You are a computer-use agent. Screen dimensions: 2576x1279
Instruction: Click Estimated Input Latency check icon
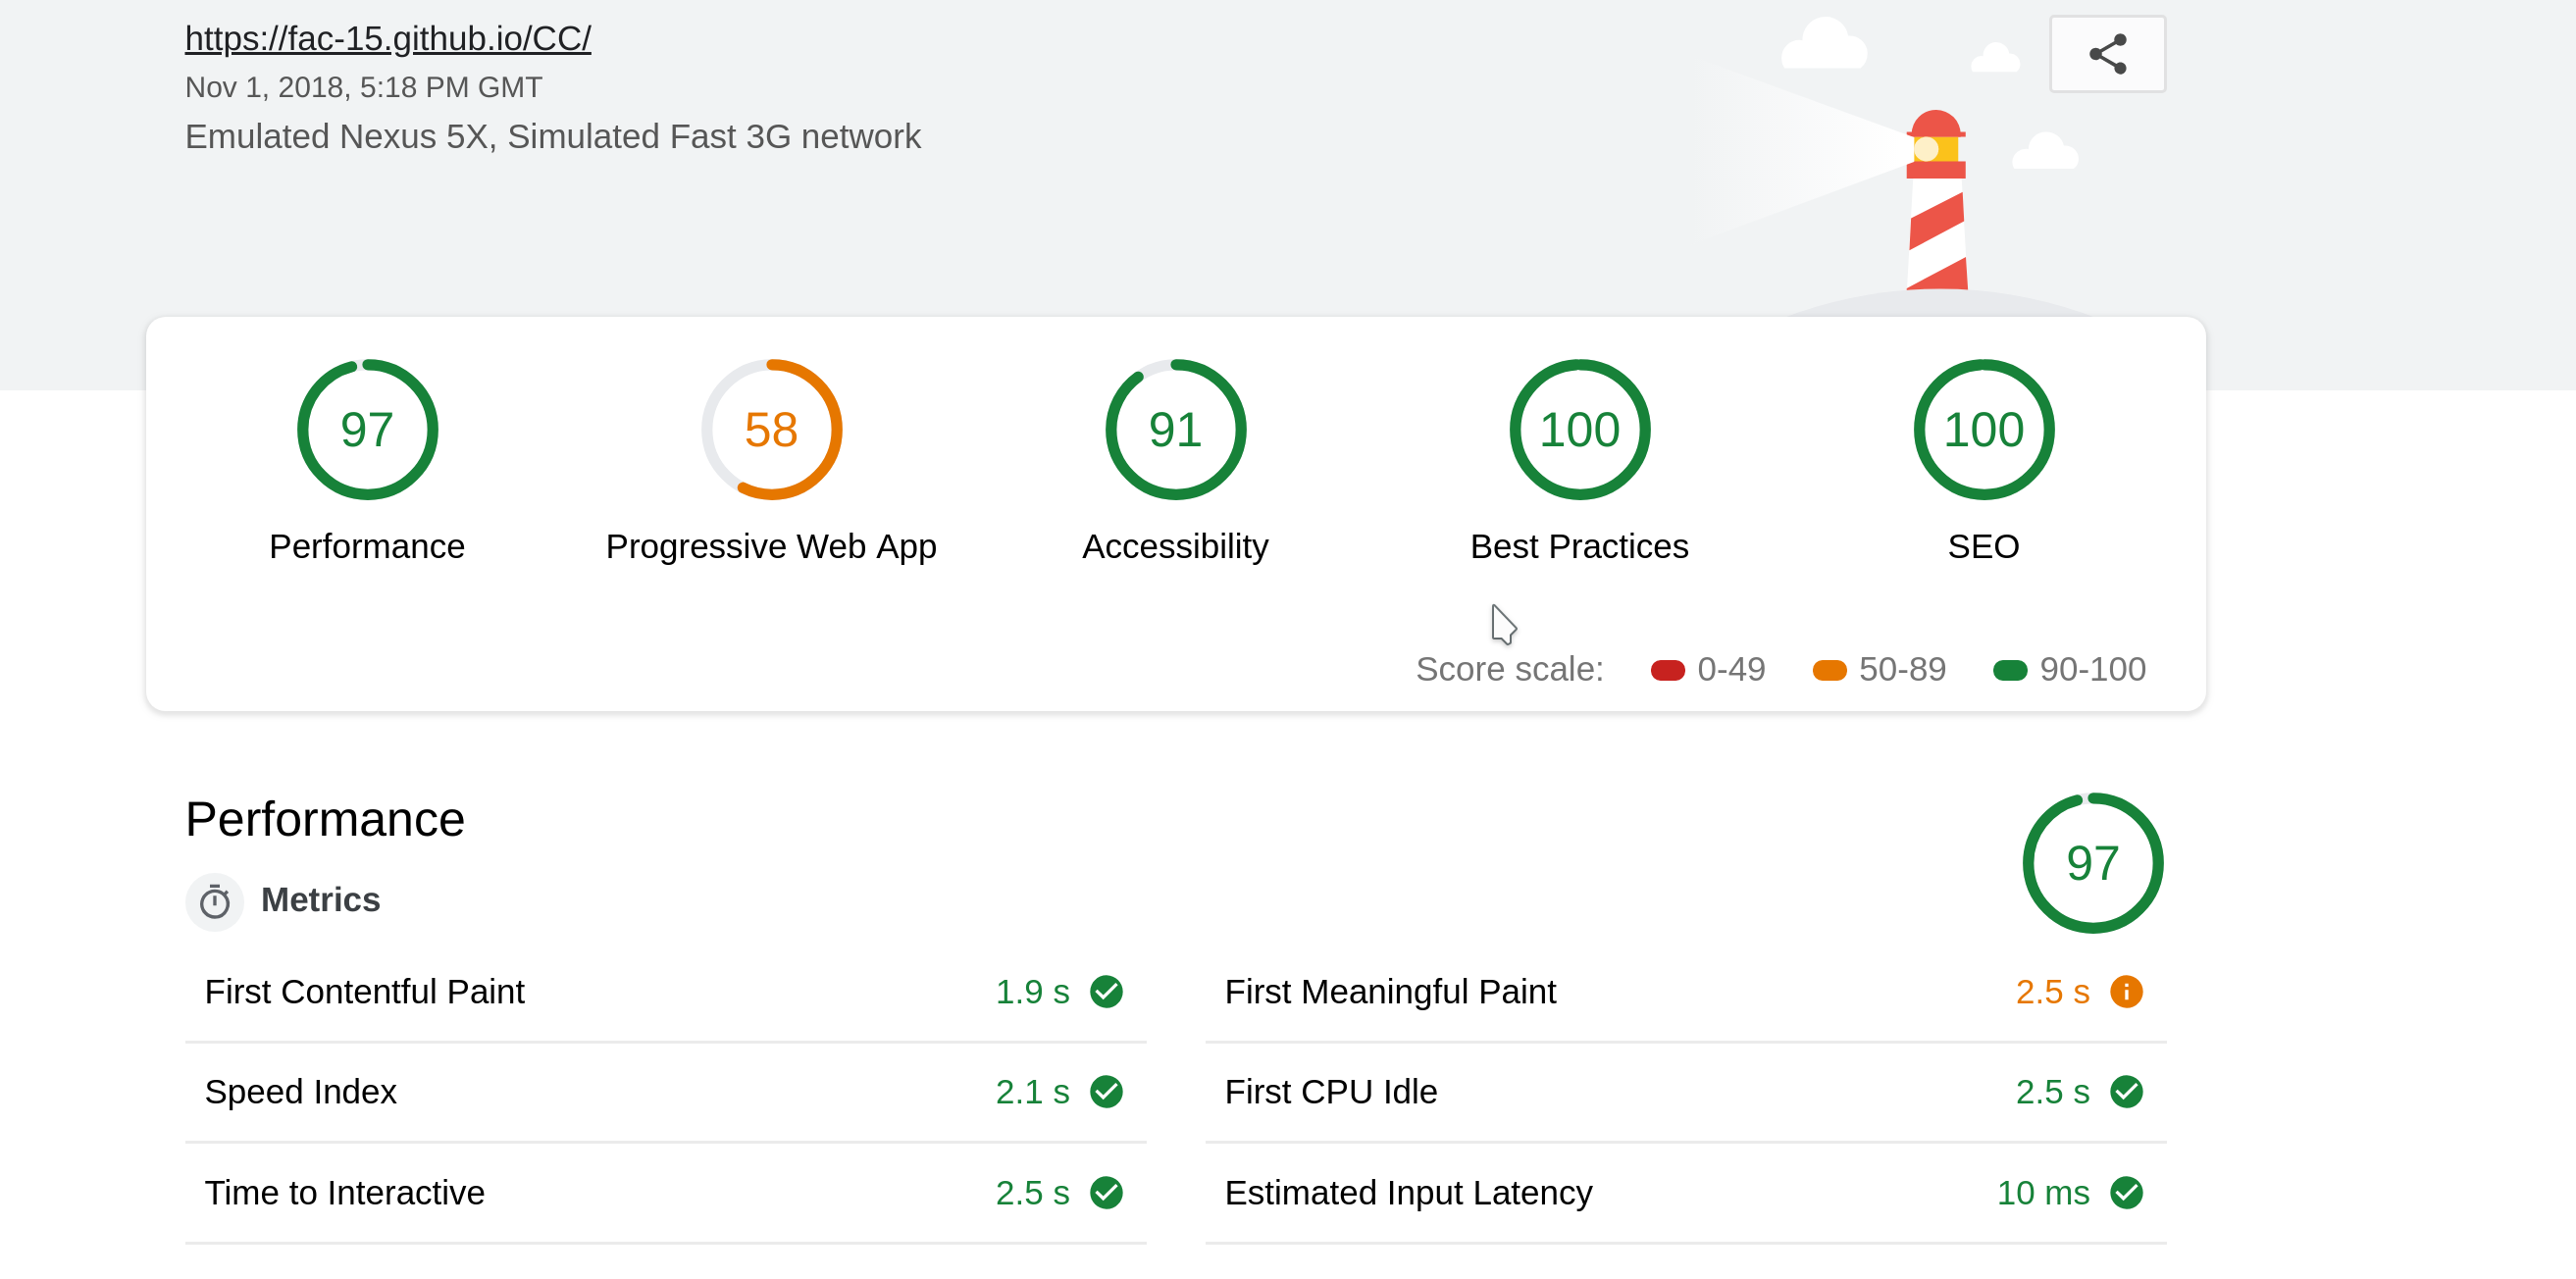pyautogui.click(x=2126, y=1193)
